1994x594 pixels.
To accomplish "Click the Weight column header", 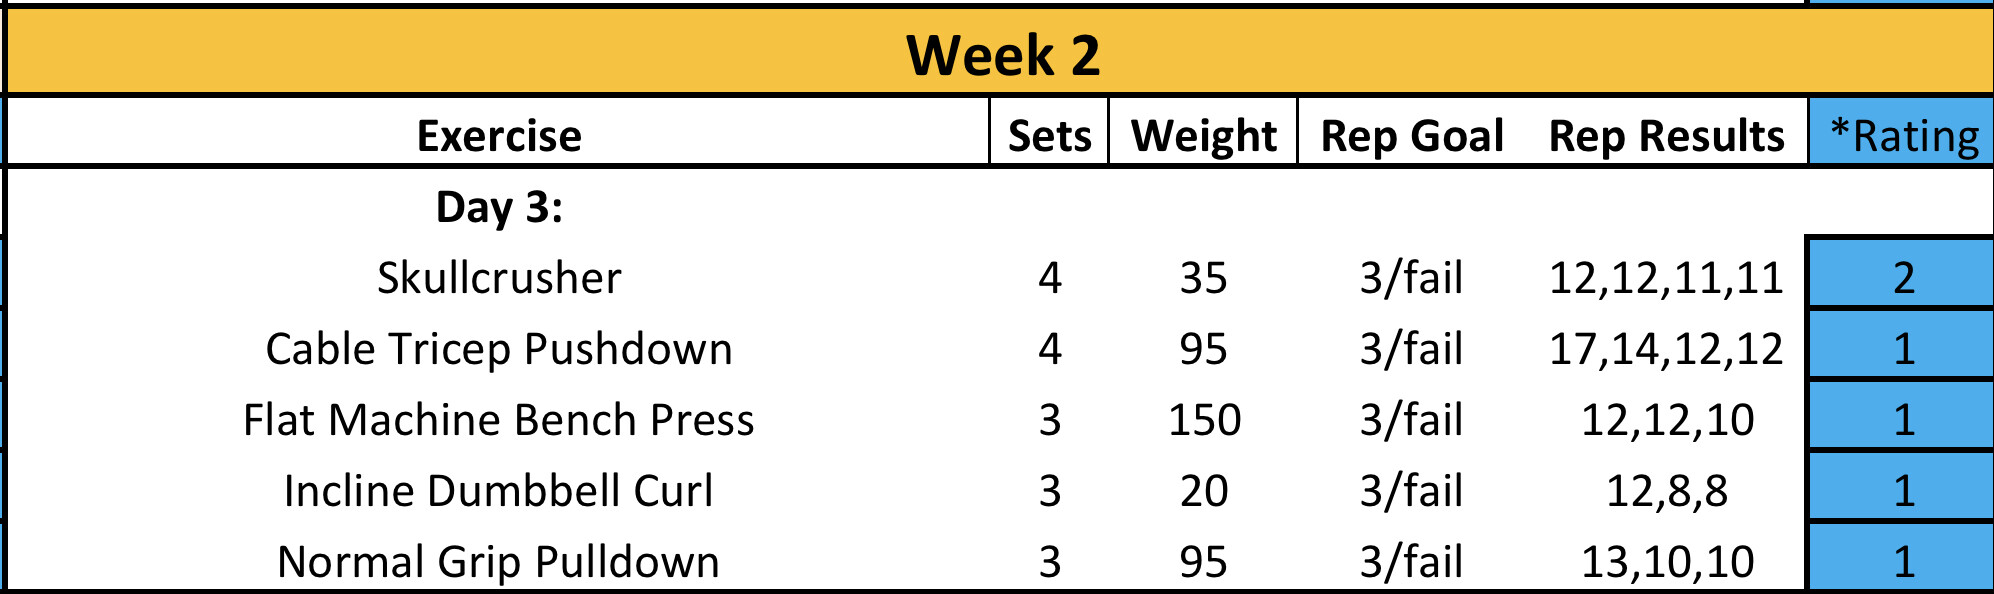I will [x=1203, y=135].
